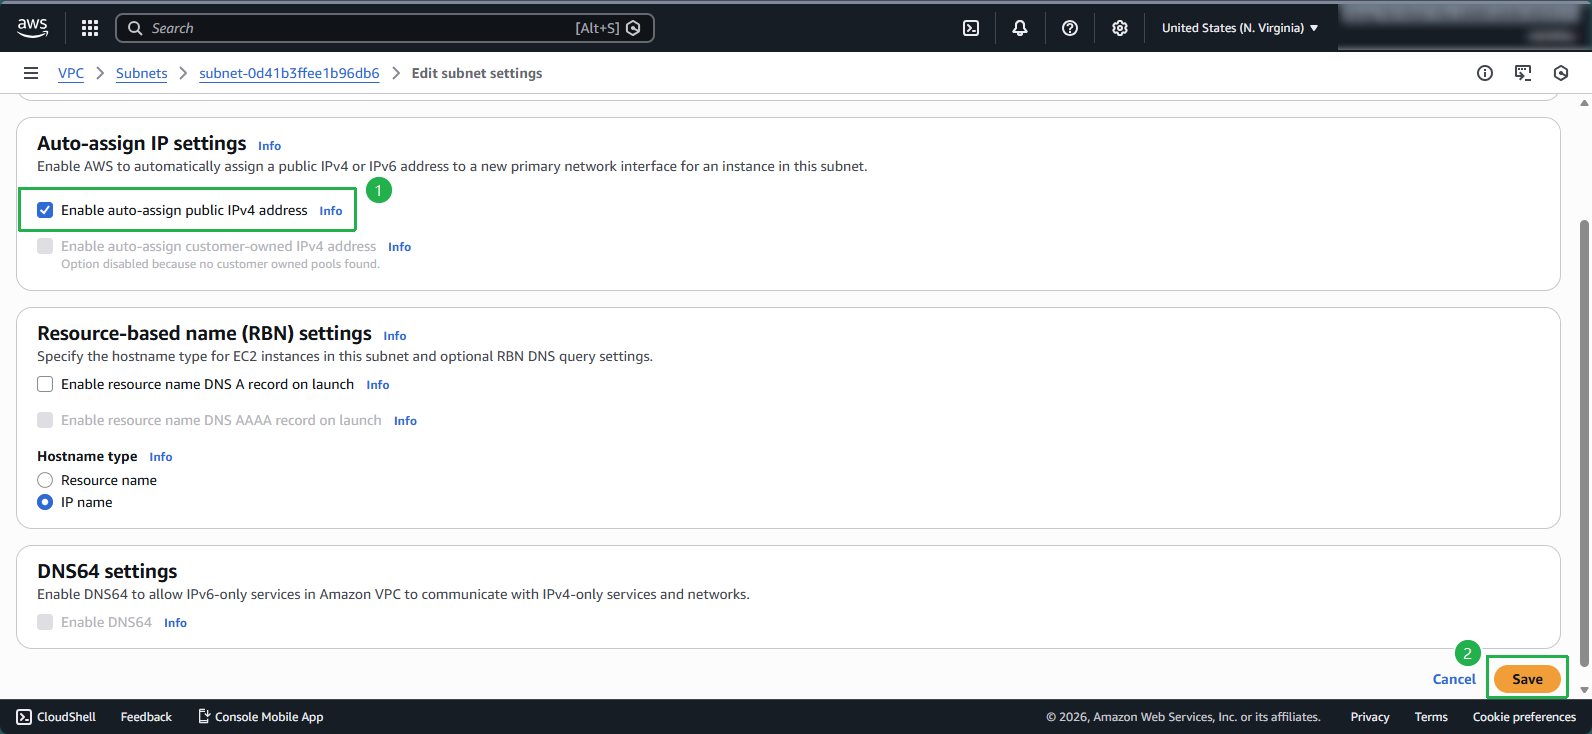Select the Resource name hostname type

45,480
